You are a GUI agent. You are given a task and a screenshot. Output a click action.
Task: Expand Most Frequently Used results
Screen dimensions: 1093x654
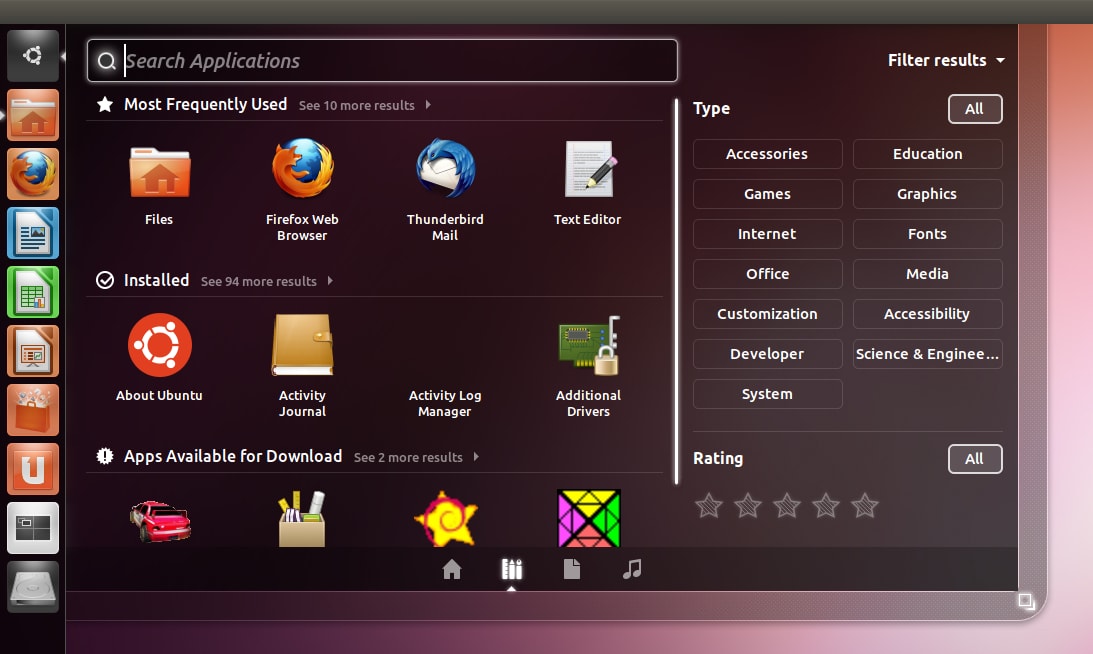(365, 105)
